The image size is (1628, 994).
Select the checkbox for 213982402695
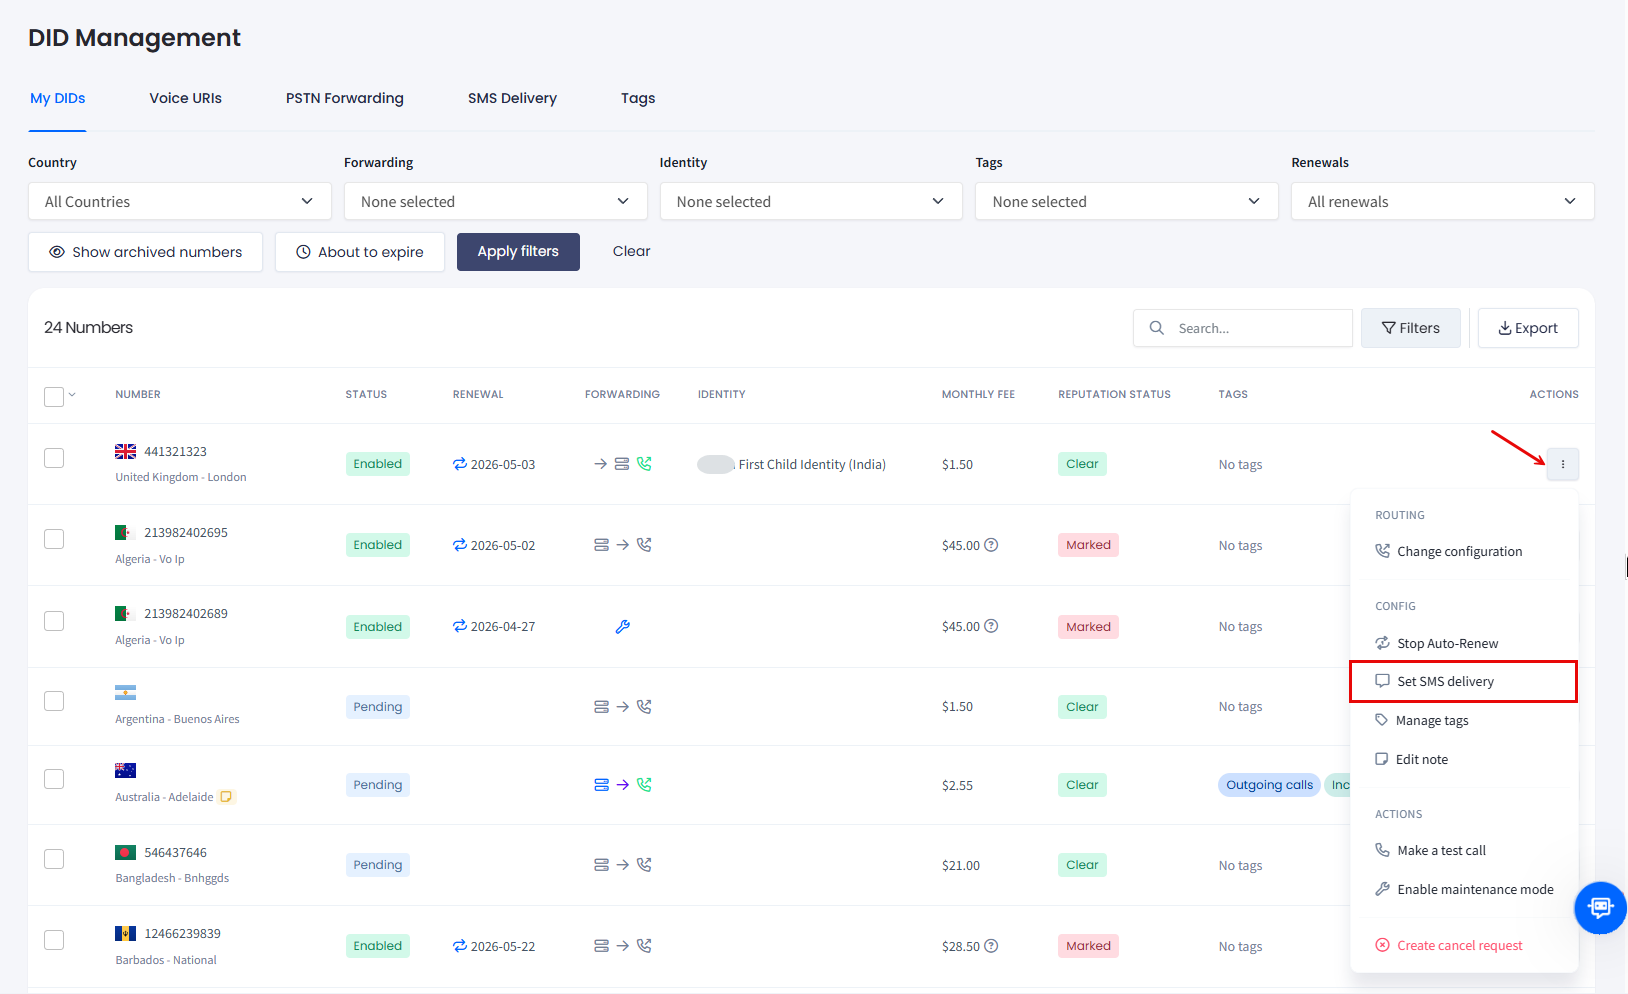coord(54,539)
